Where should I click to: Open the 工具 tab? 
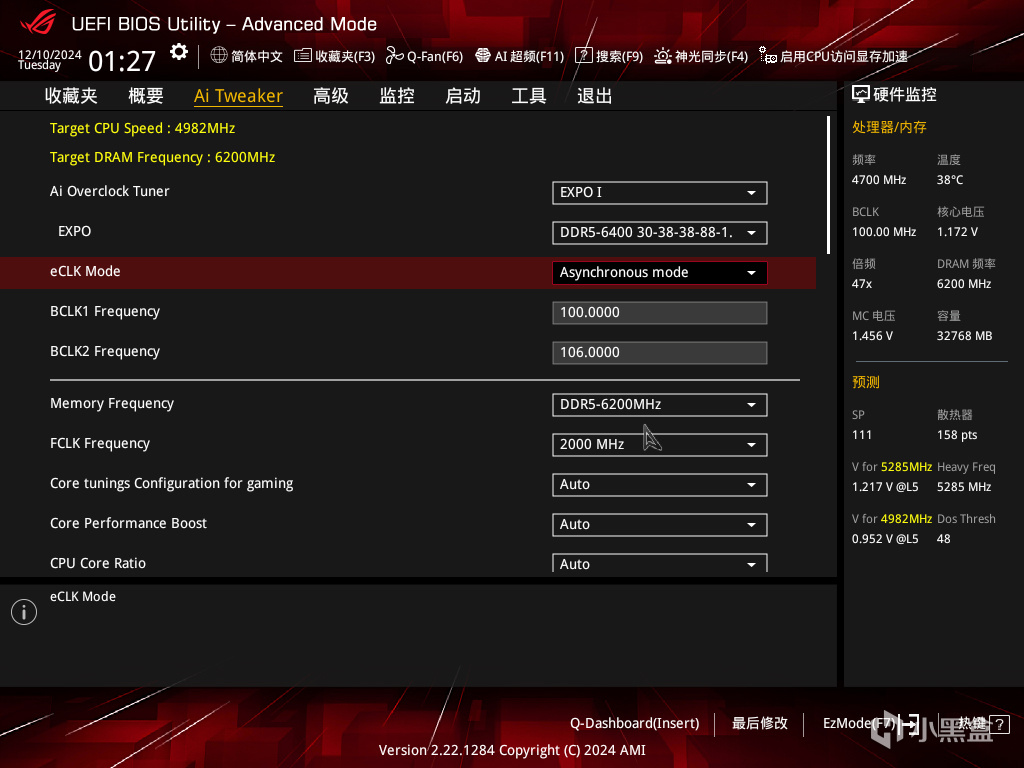point(529,96)
